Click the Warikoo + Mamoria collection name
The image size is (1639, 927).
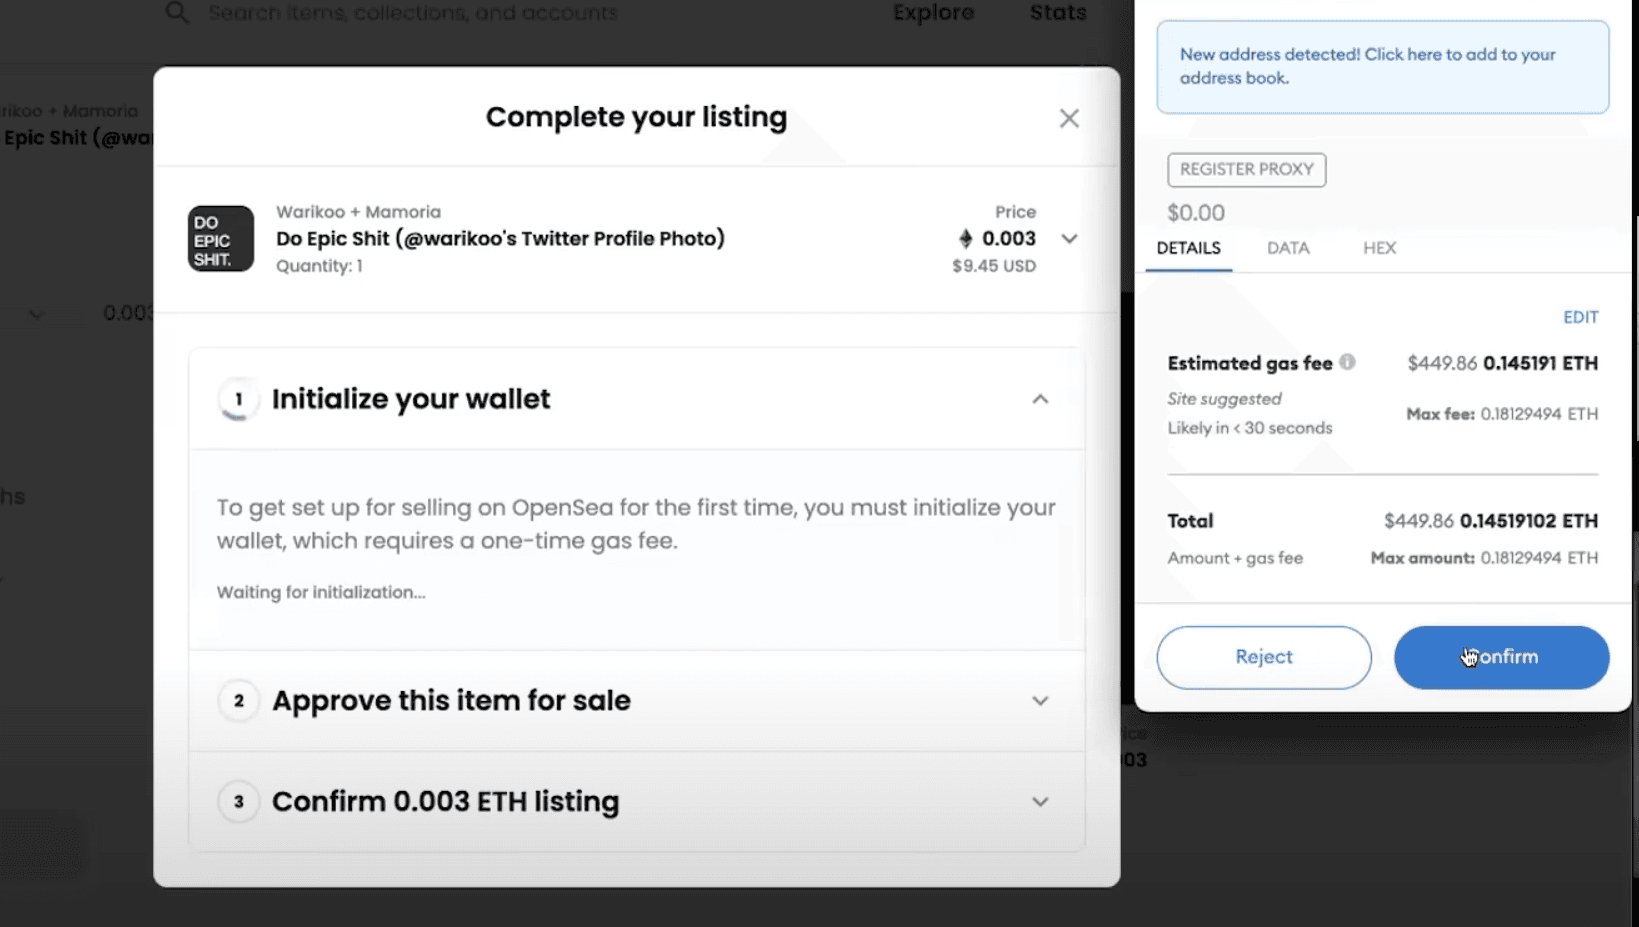358,212
